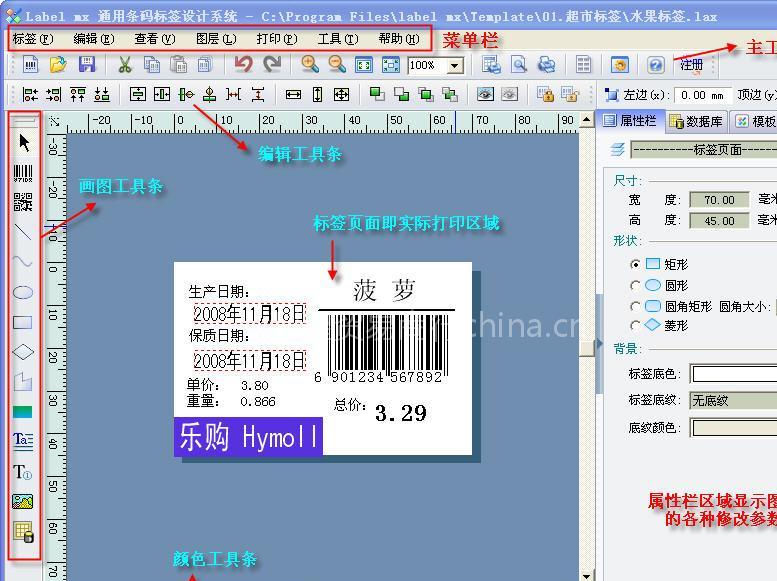
Task: Cut selection with the scissors icon
Action: (x=125, y=65)
